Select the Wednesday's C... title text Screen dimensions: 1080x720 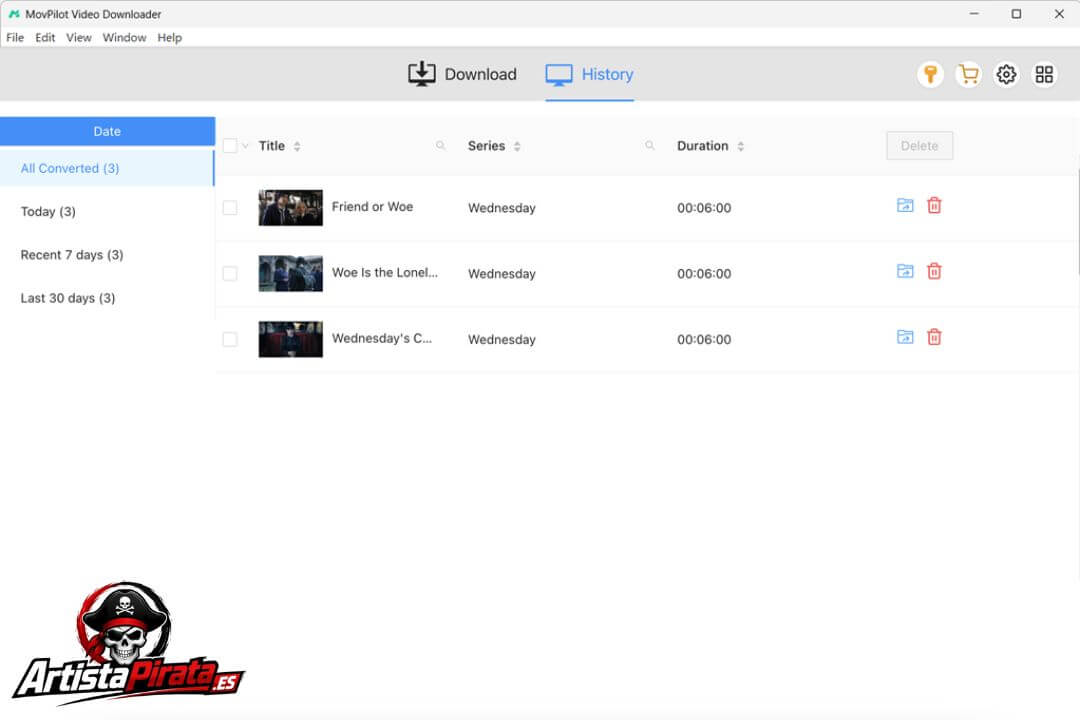click(382, 338)
